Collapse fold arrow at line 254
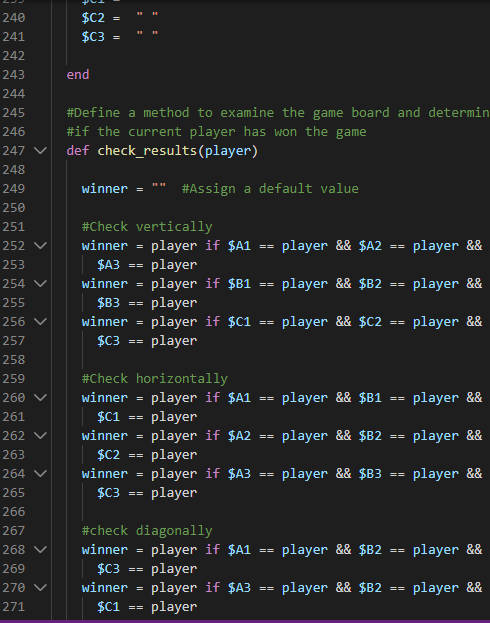490x623 pixels. point(40,284)
